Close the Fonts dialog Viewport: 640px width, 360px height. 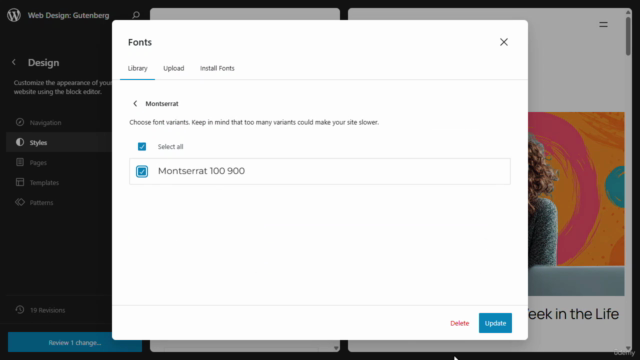pos(504,42)
